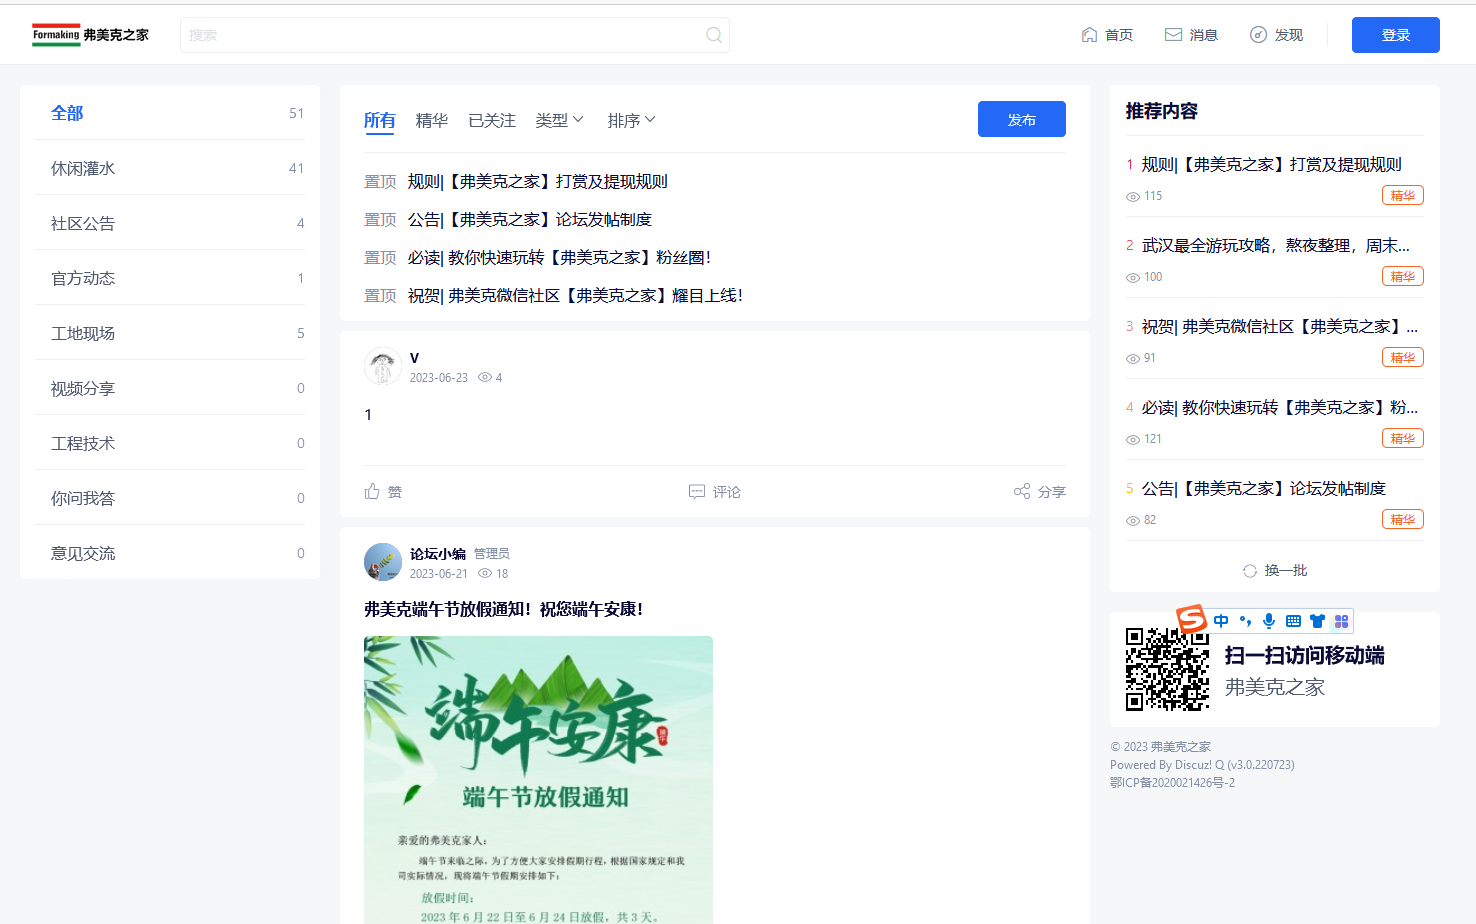Select the Sogou voice input microphone icon

click(x=1268, y=620)
